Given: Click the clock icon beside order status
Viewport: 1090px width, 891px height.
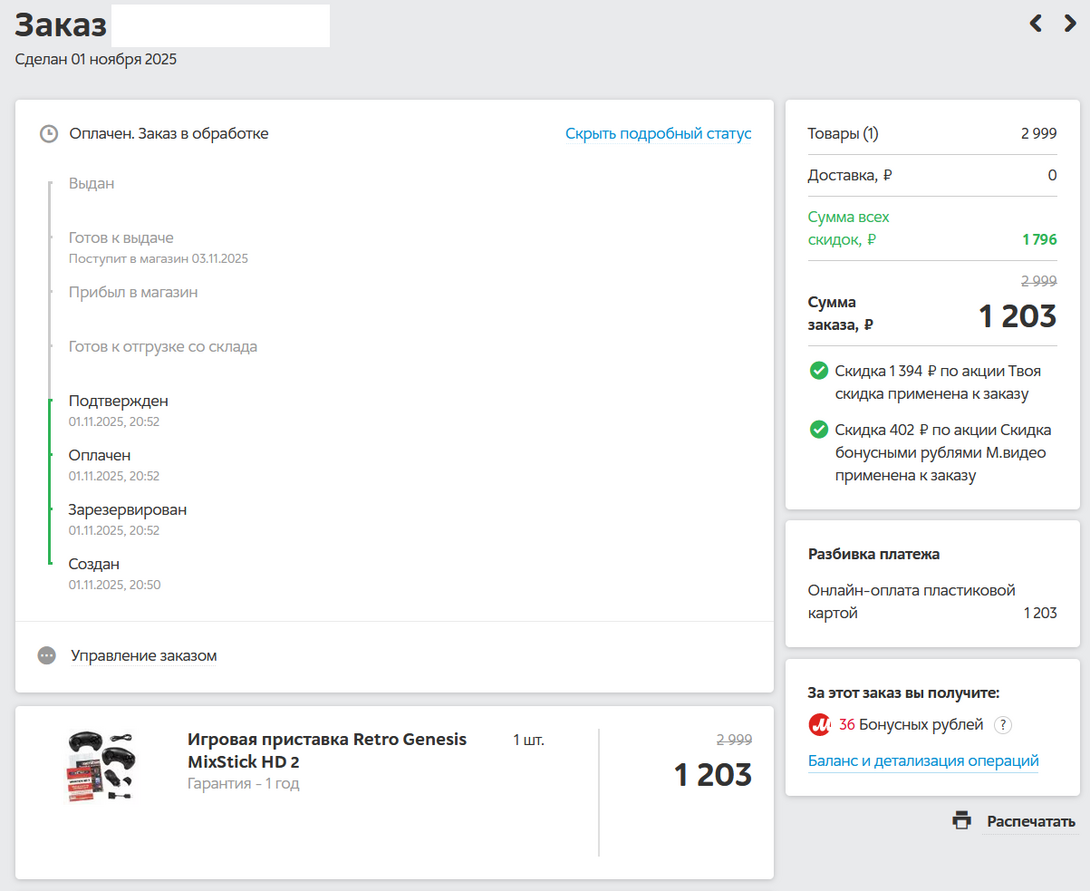Looking at the screenshot, I should pos(48,134).
